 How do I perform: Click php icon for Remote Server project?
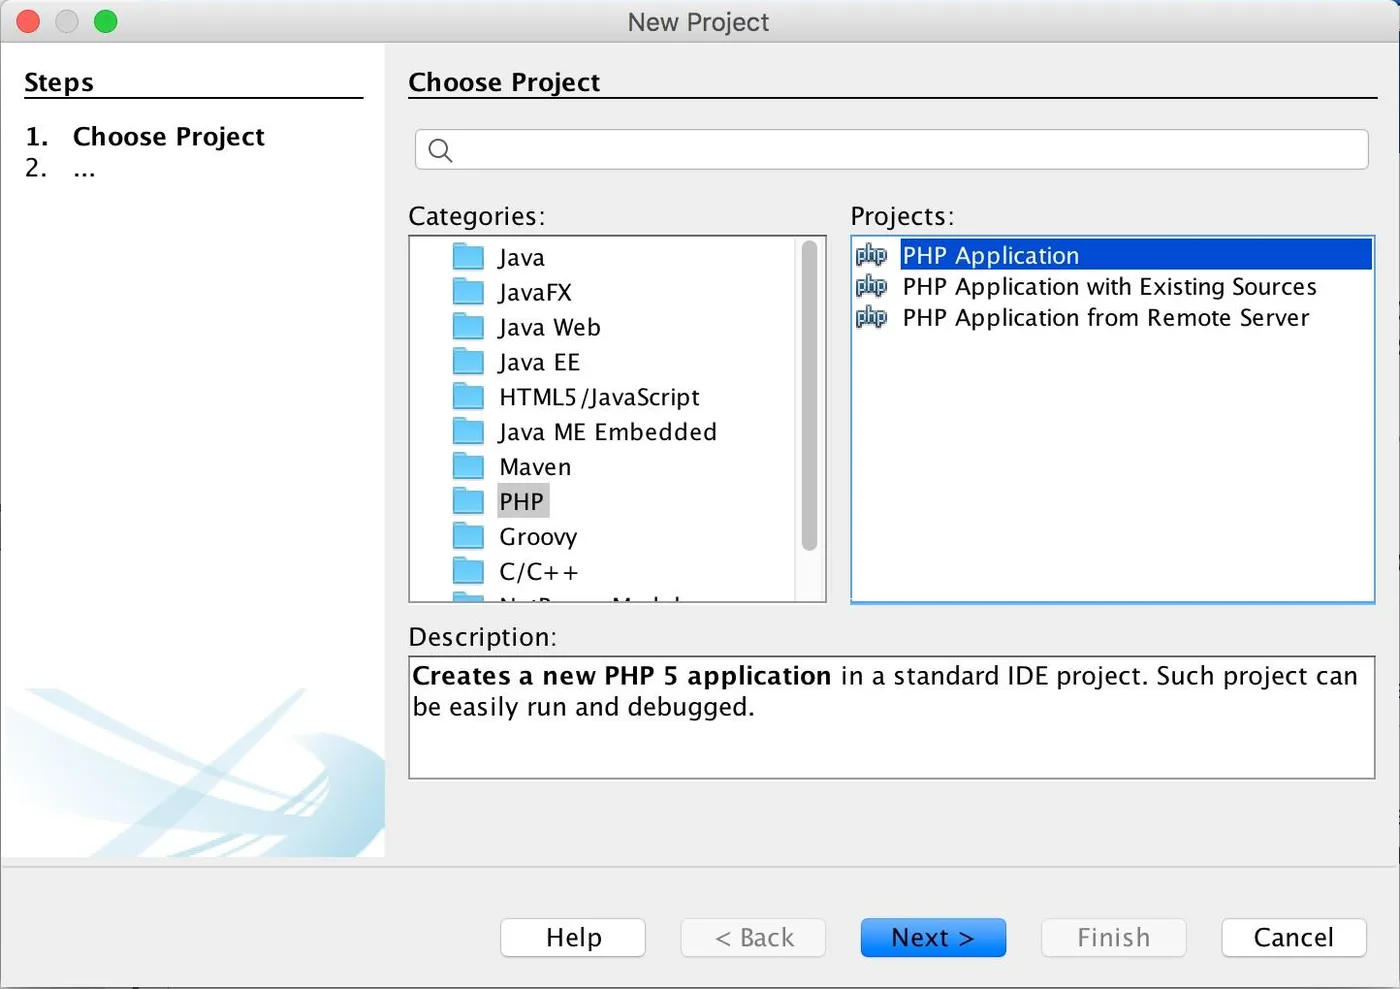click(872, 317)
